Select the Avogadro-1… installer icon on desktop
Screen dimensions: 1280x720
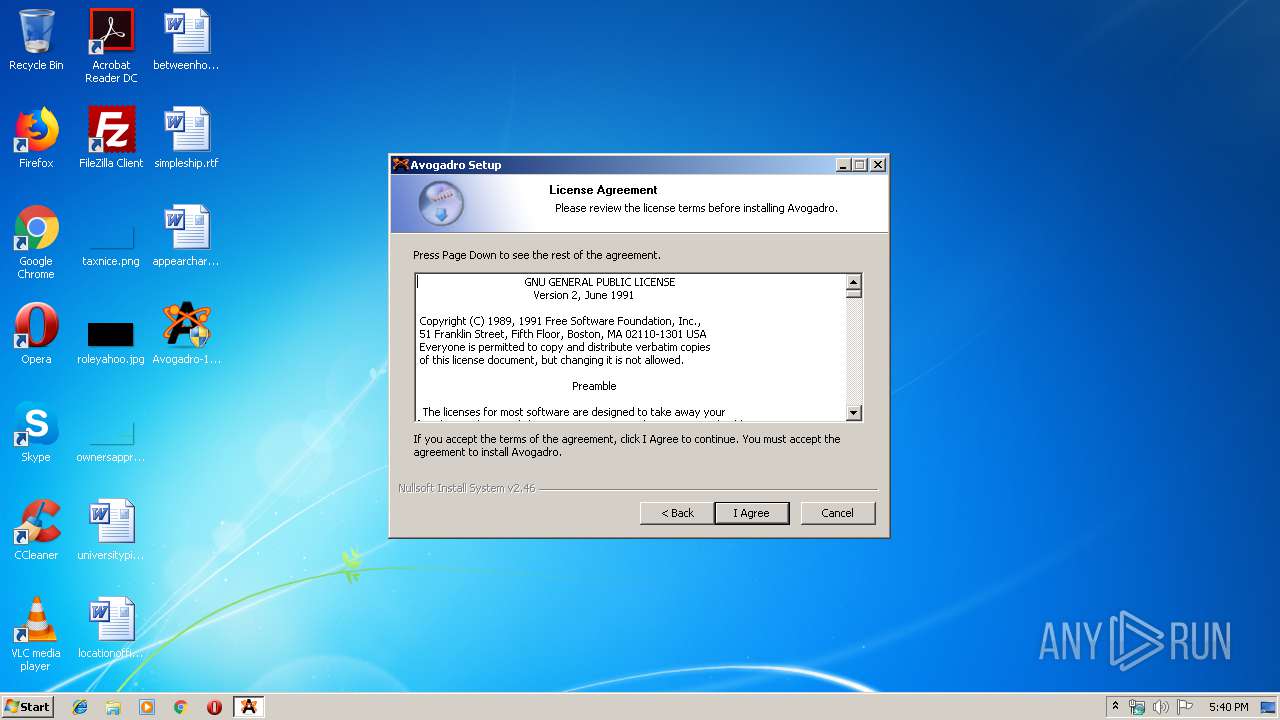pyautogui.click(x=186, y=334)
